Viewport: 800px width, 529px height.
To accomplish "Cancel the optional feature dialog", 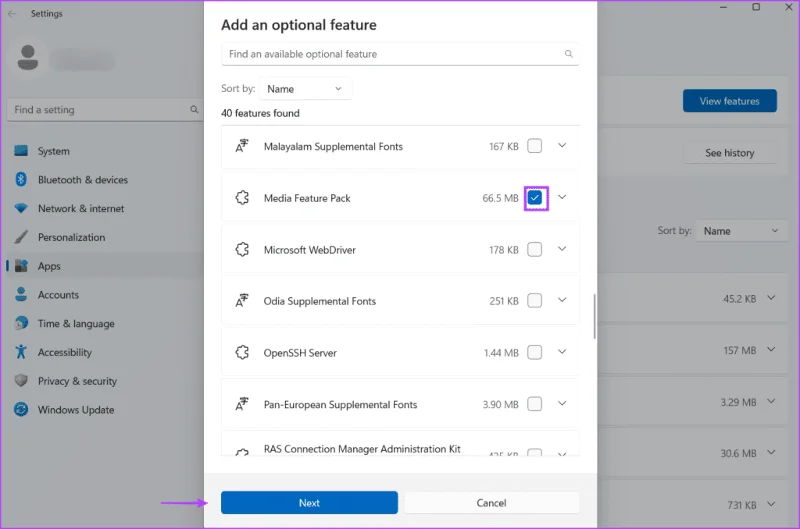I will (x=491, y=502).
